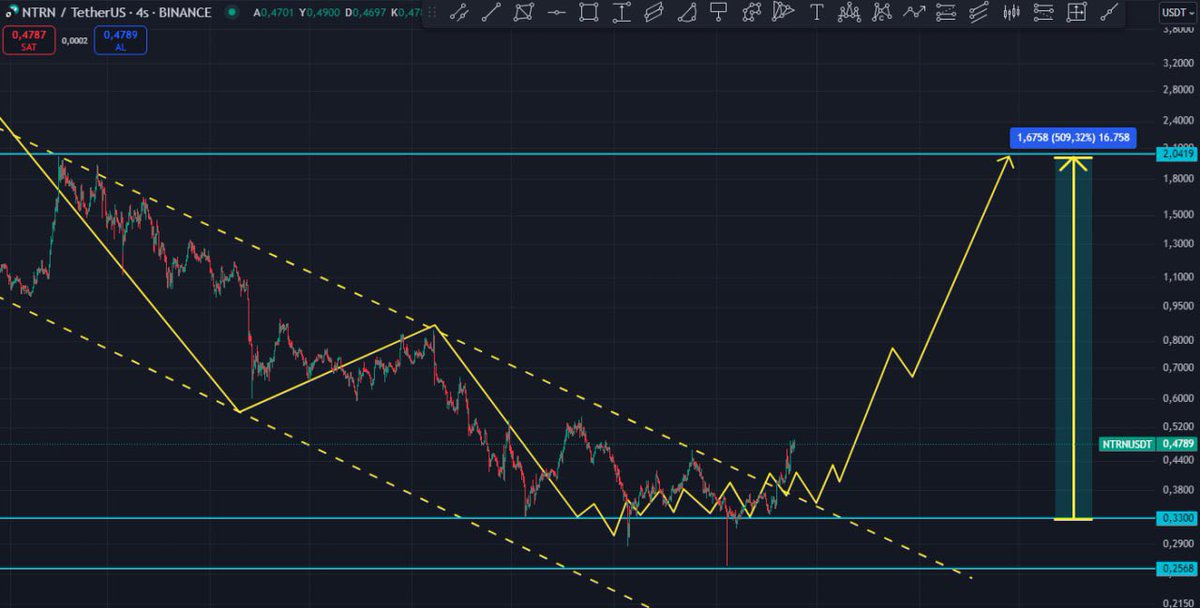Viewport: 1200px width, 608px height.
Task: Click the 0,3300 support line label
Action: coord(1176,518)
